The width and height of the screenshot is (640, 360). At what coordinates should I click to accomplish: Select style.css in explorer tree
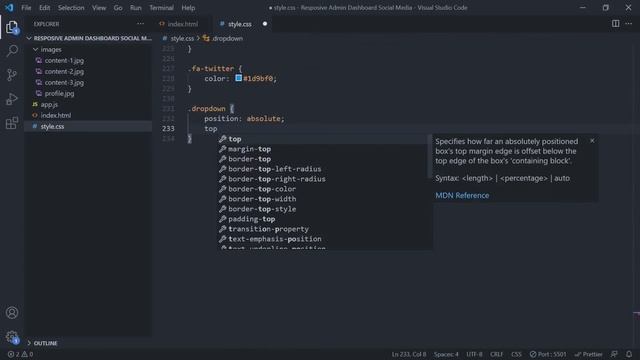click(52, 127)
